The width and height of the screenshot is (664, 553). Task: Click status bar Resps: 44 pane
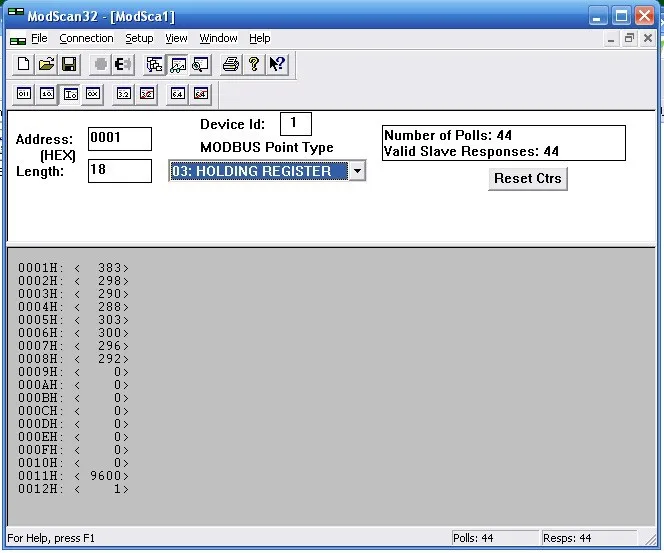coord(589,538)
